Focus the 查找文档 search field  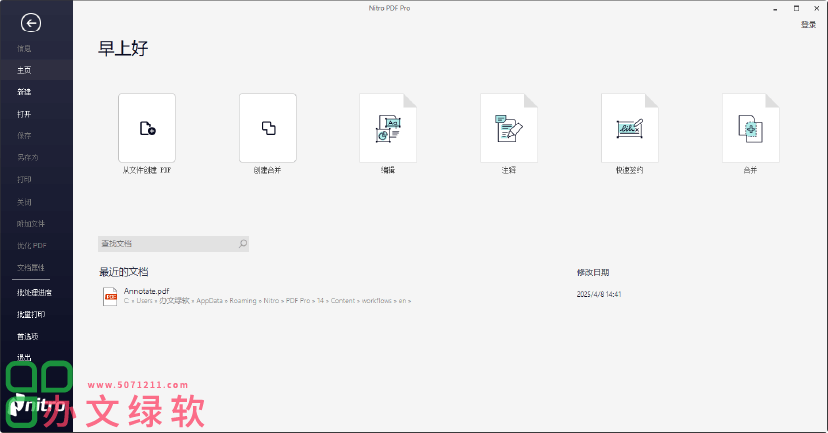(x=173, y=243)
